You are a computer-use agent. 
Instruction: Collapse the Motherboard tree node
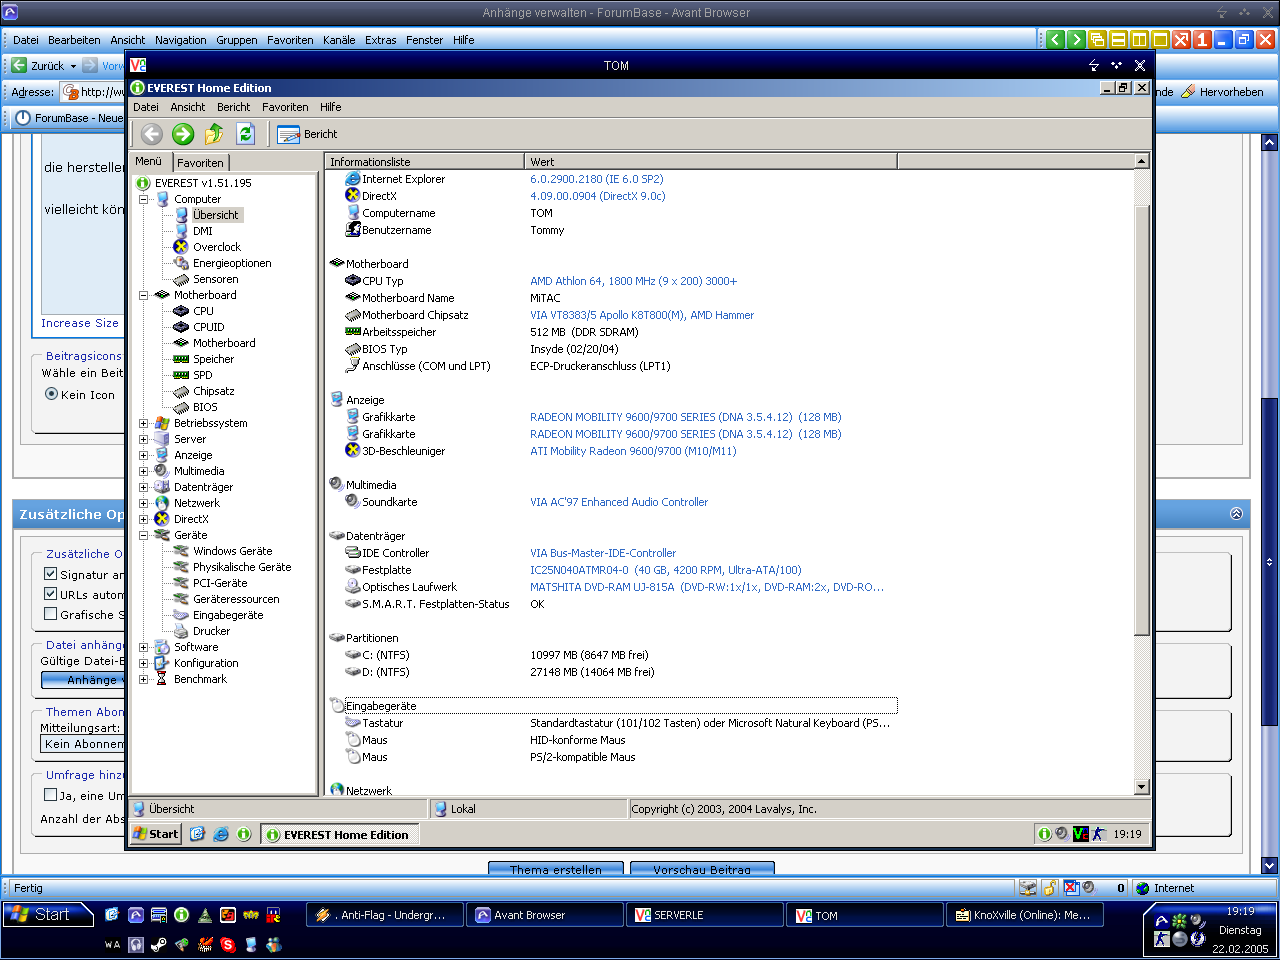144,295
